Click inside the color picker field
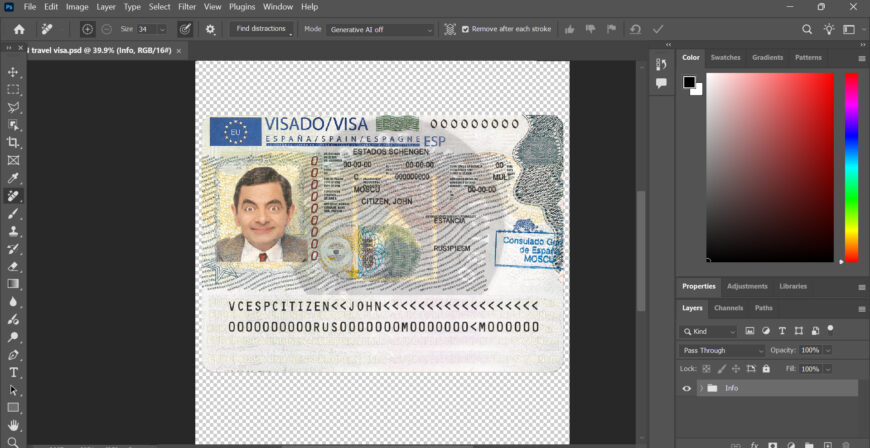The height and width of the screenshot is (448, 870). [x=770, y=167]
